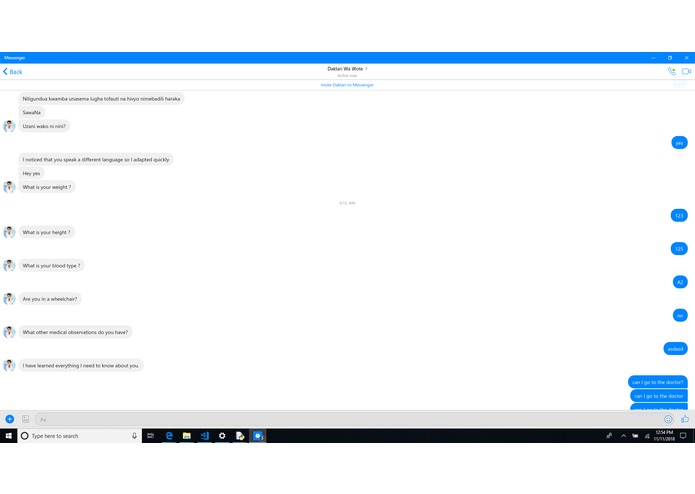
Task: Go back using the Back arrow
Action: point(12,72)
